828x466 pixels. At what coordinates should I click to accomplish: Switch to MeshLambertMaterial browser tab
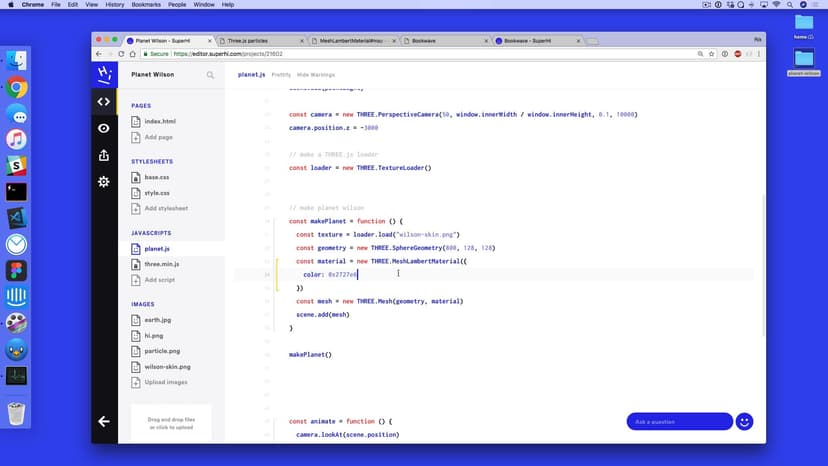pyautogui.click(x=350, y=41)
